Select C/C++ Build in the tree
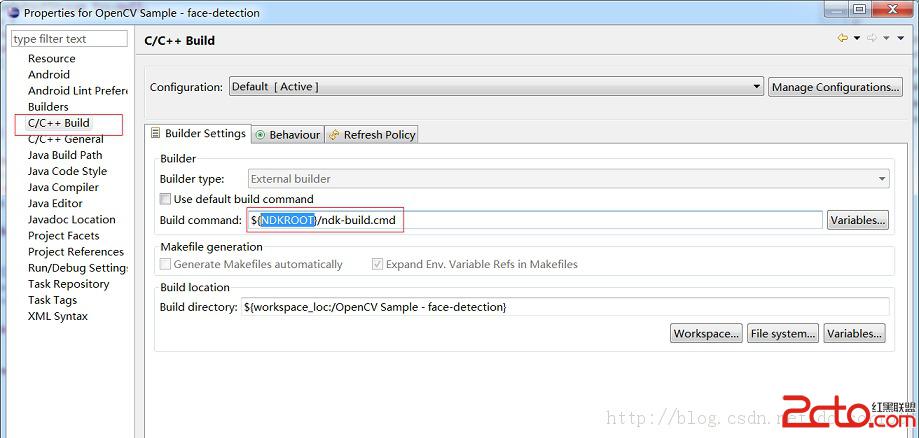The height and width of the screenshot is (438, 919). coord(59,123)
